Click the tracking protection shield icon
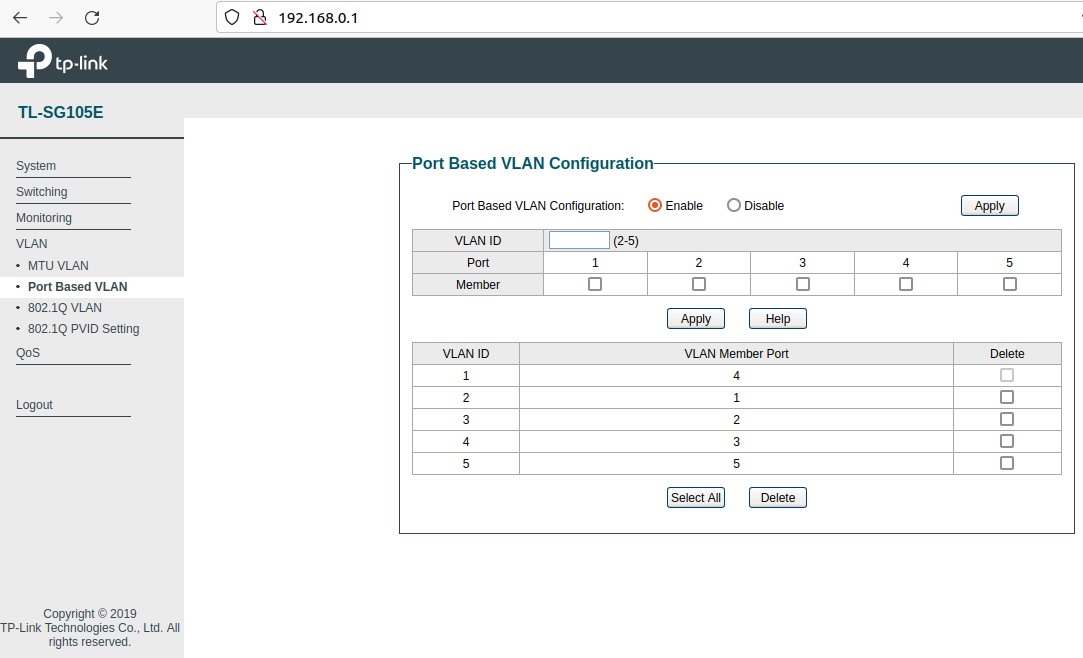 pyautogui.click(x=231, y=17)
